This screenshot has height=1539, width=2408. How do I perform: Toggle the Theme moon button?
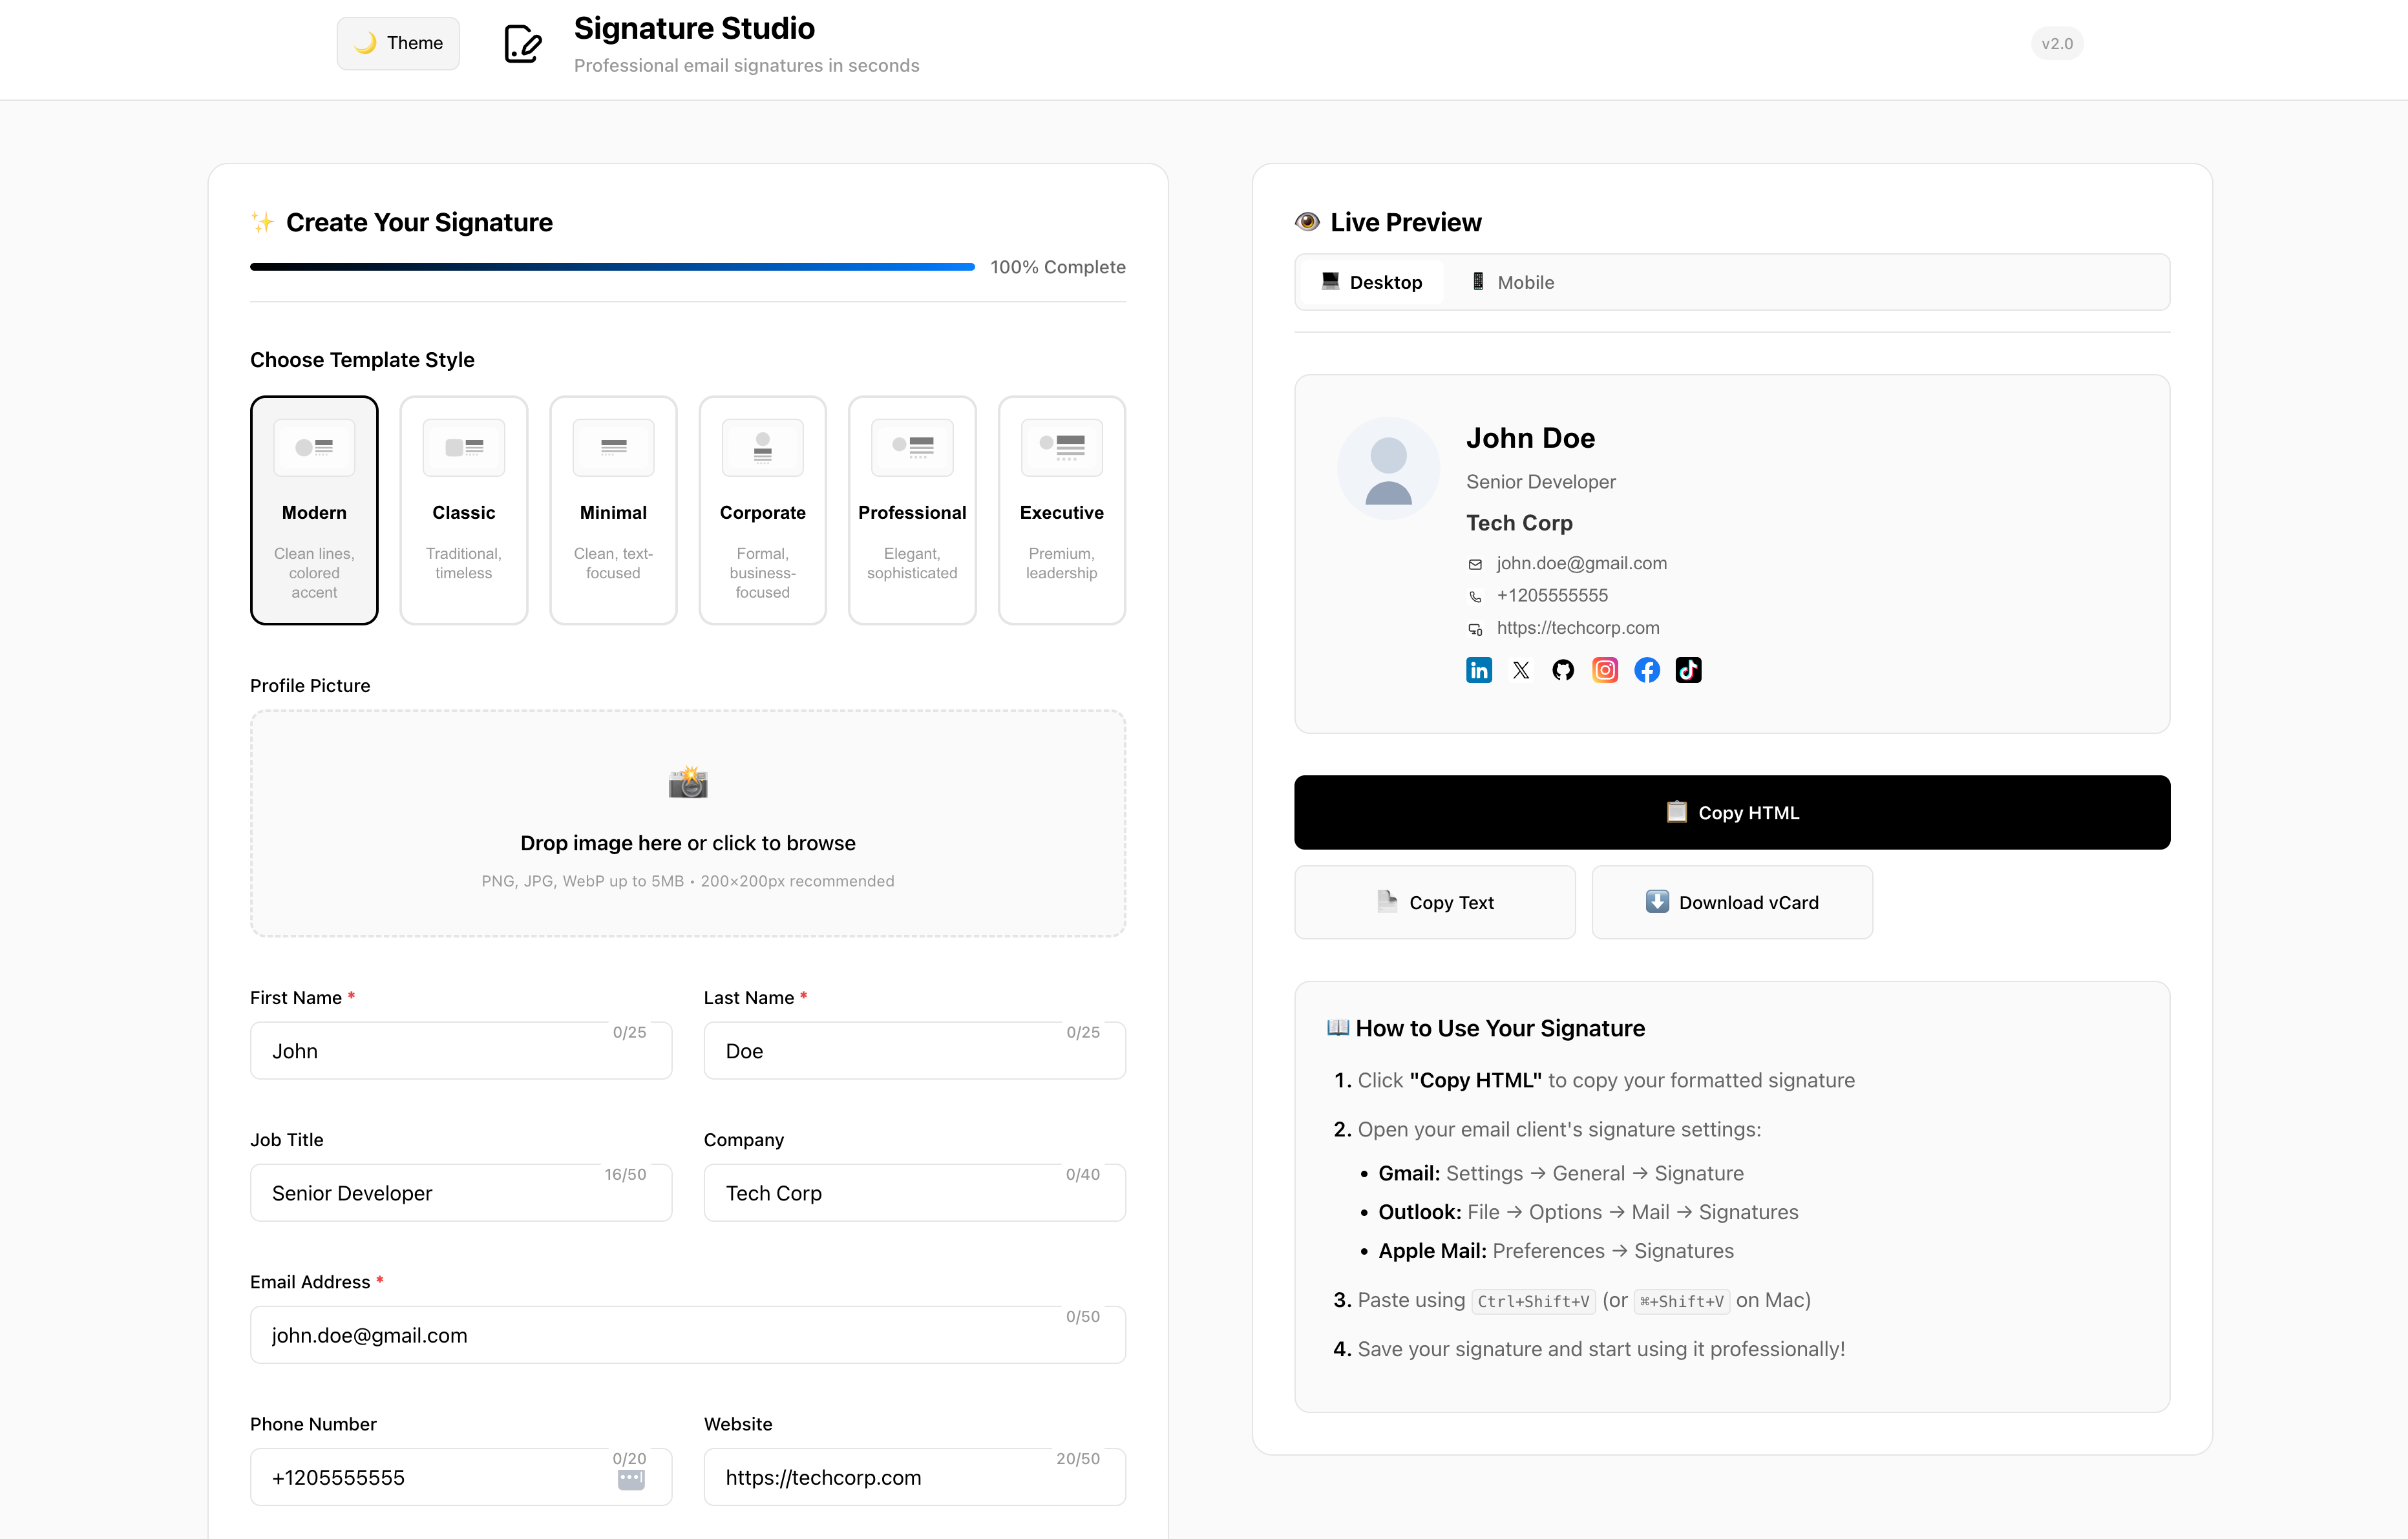398,43
